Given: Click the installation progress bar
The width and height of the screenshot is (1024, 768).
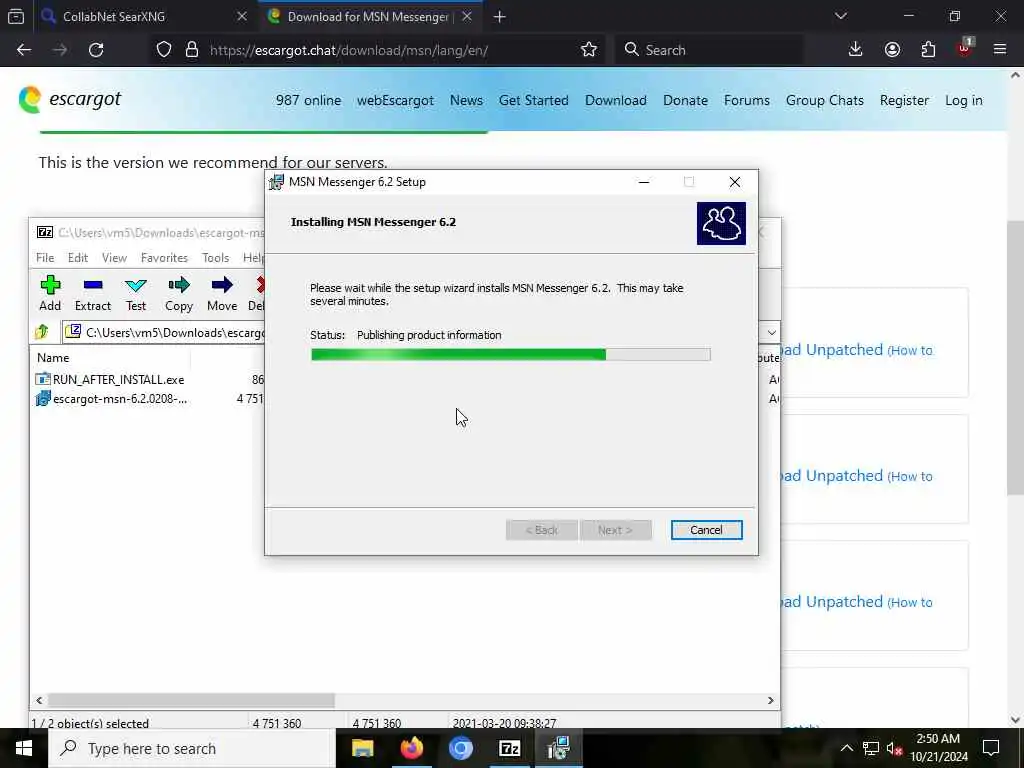Looking at the screenshot, I should pyautogui.click(x=511, y=355).
